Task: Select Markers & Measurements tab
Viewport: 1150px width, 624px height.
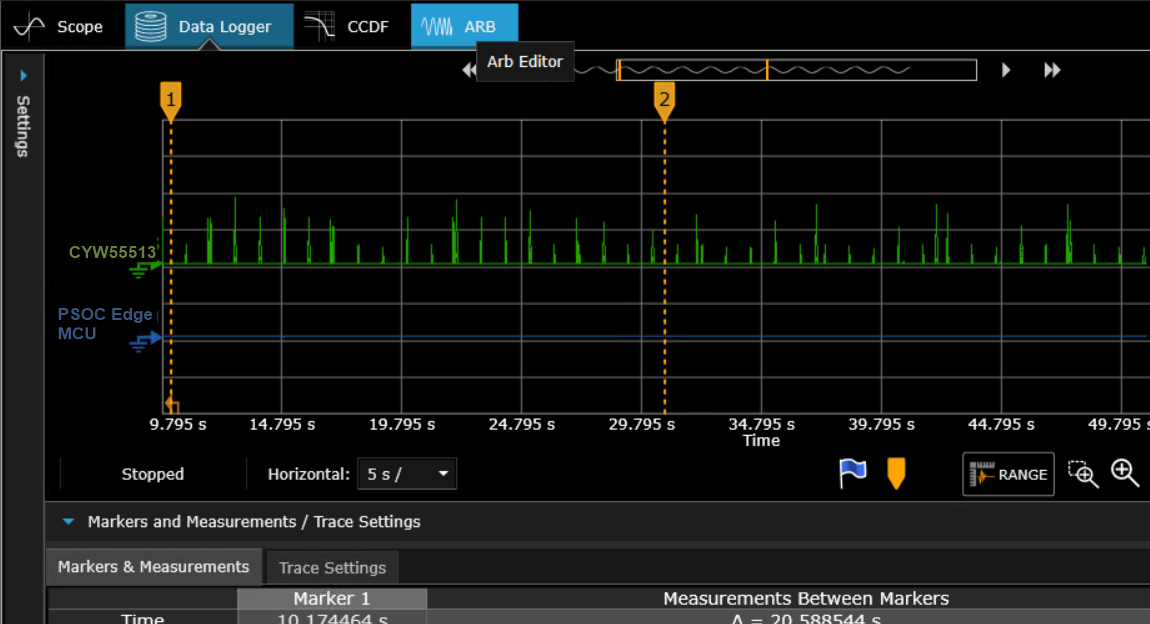Action: point(153,567)
